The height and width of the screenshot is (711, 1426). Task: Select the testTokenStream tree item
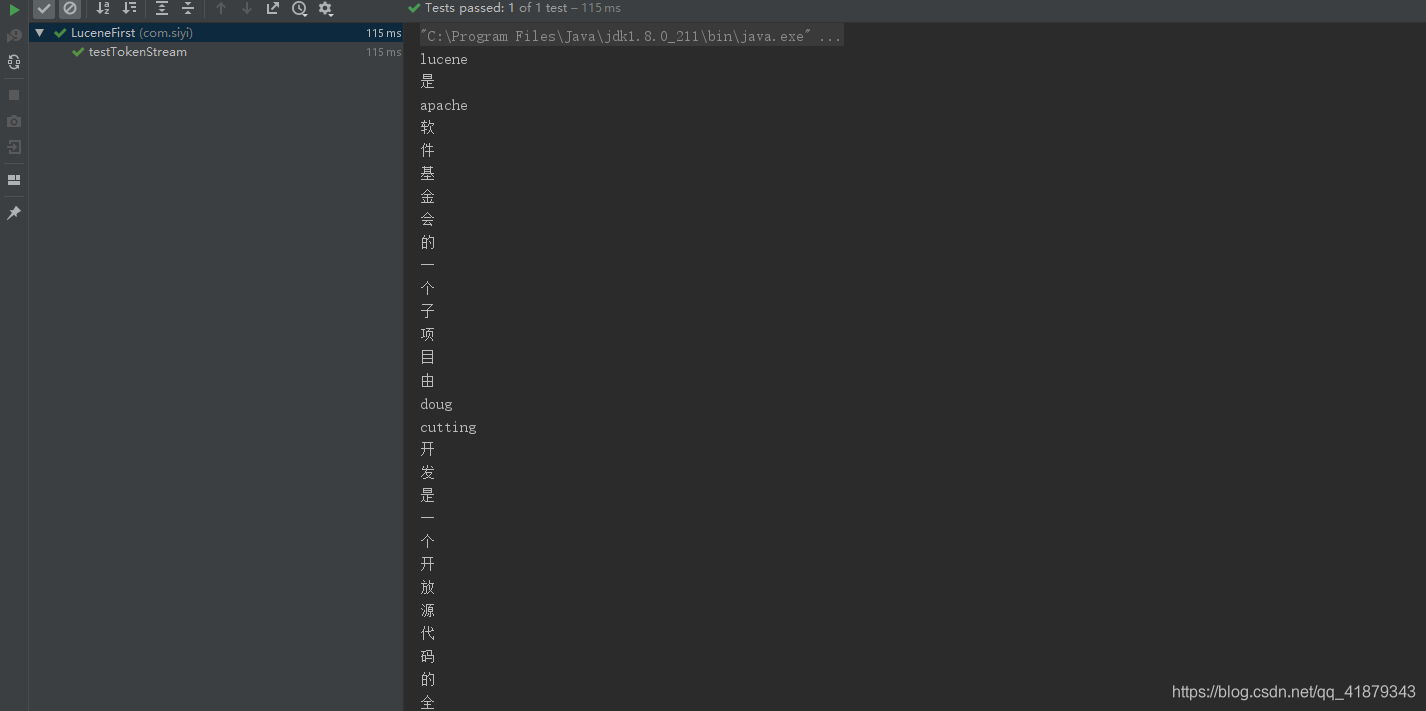[x=138, y=51]
